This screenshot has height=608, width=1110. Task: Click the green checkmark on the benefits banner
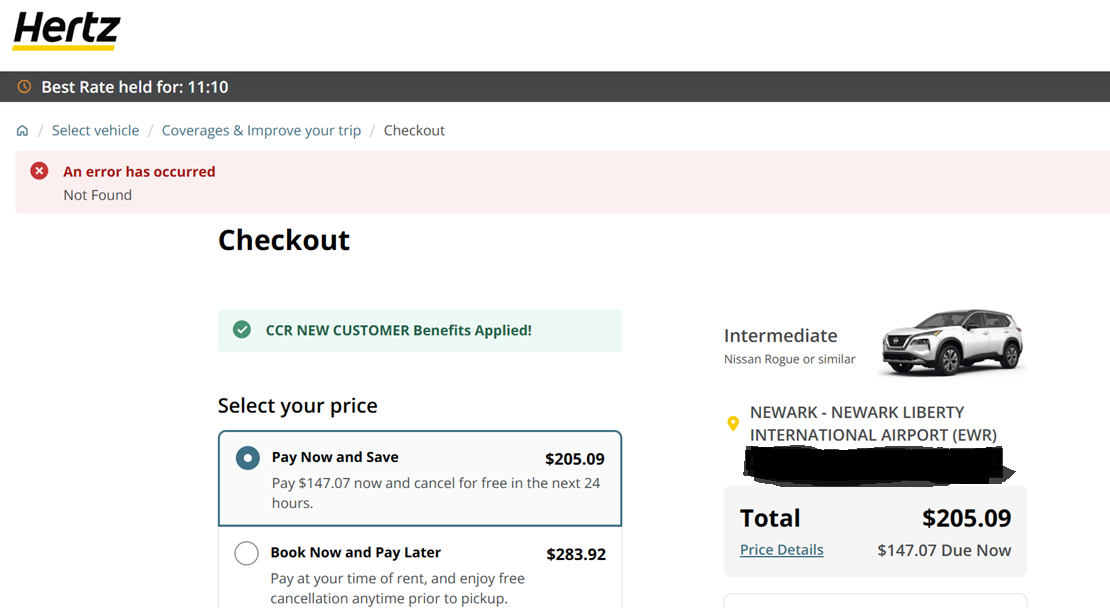[x=241, y=330]
